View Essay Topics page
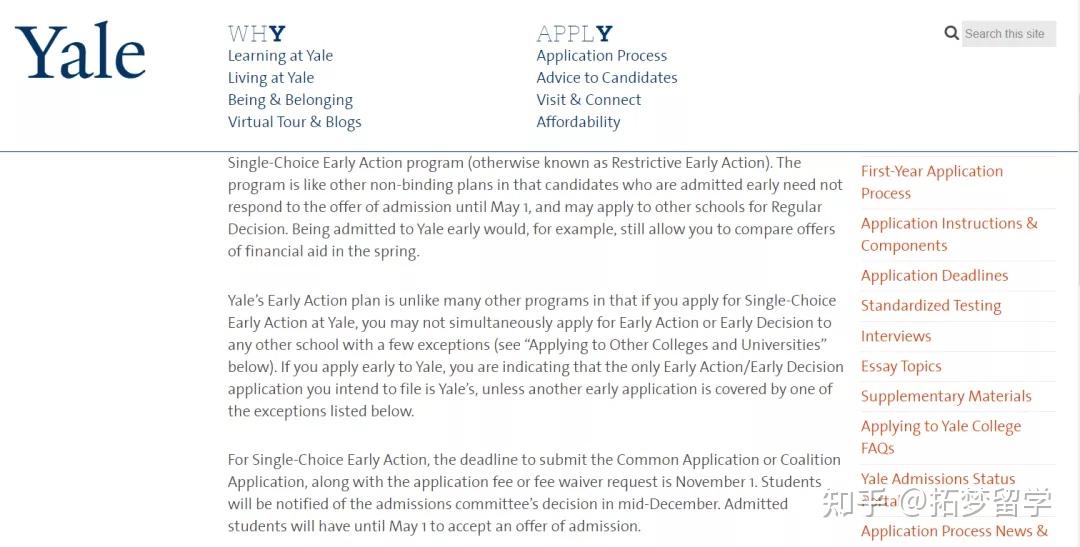 point(900,366)
